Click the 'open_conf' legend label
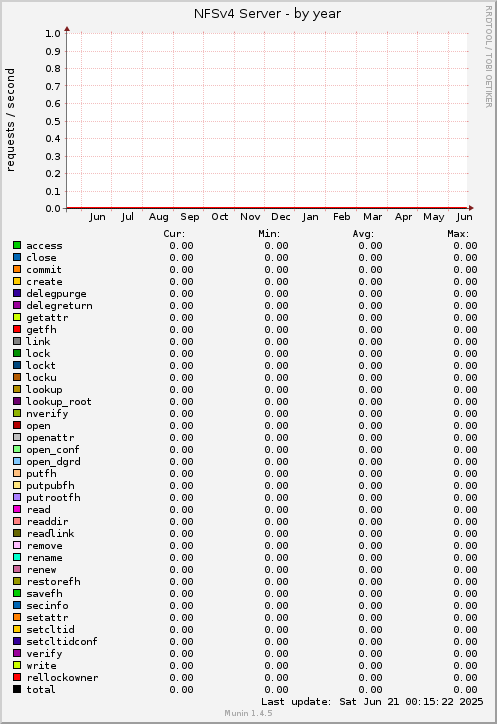 pyautogui.click(x=53, y=450)
